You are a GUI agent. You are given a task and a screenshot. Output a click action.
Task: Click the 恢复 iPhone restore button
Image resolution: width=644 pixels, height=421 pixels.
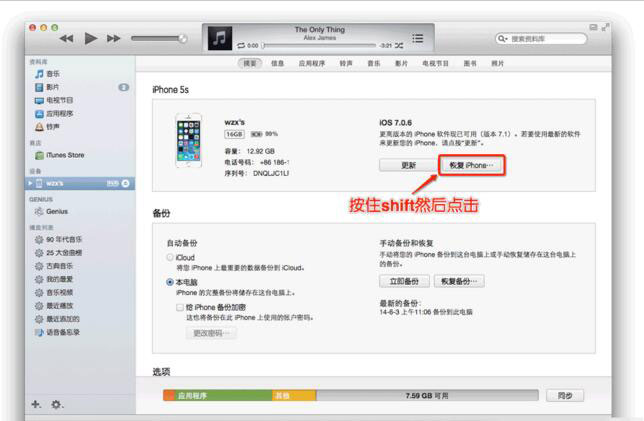(472, 165)
